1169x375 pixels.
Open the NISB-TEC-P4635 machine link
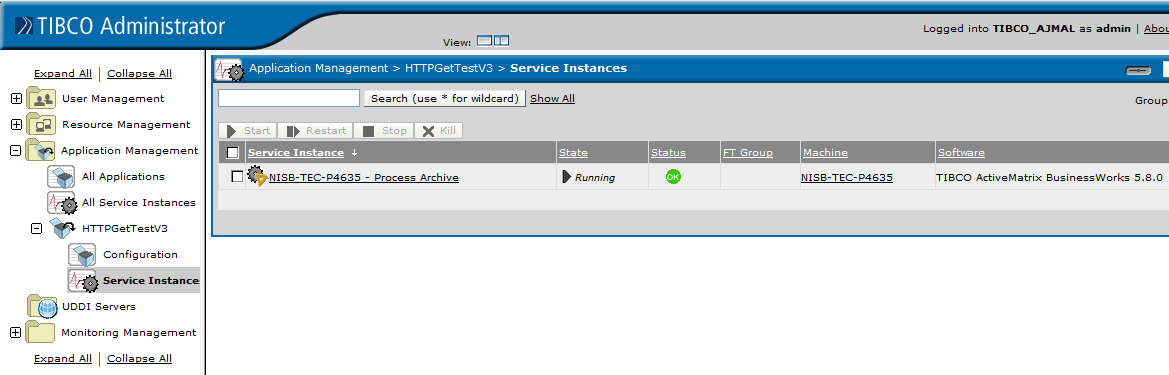[847, 177]
